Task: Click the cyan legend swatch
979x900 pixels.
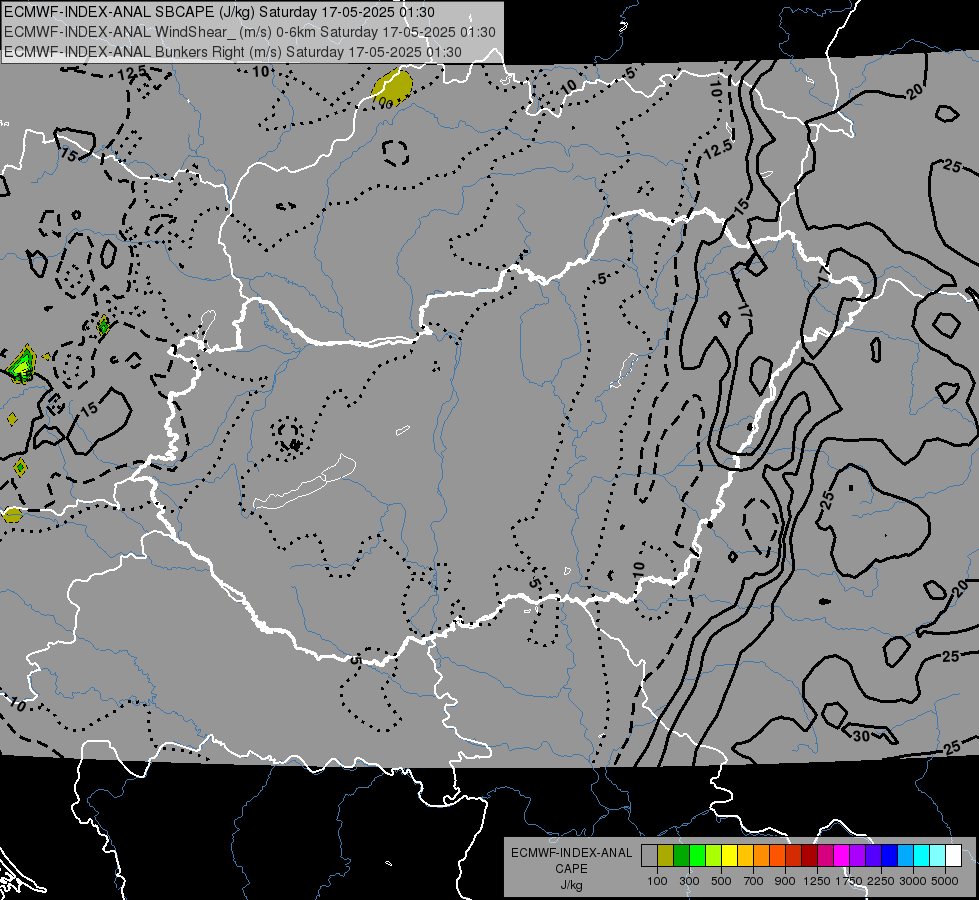Action: [x=922, y=856]
